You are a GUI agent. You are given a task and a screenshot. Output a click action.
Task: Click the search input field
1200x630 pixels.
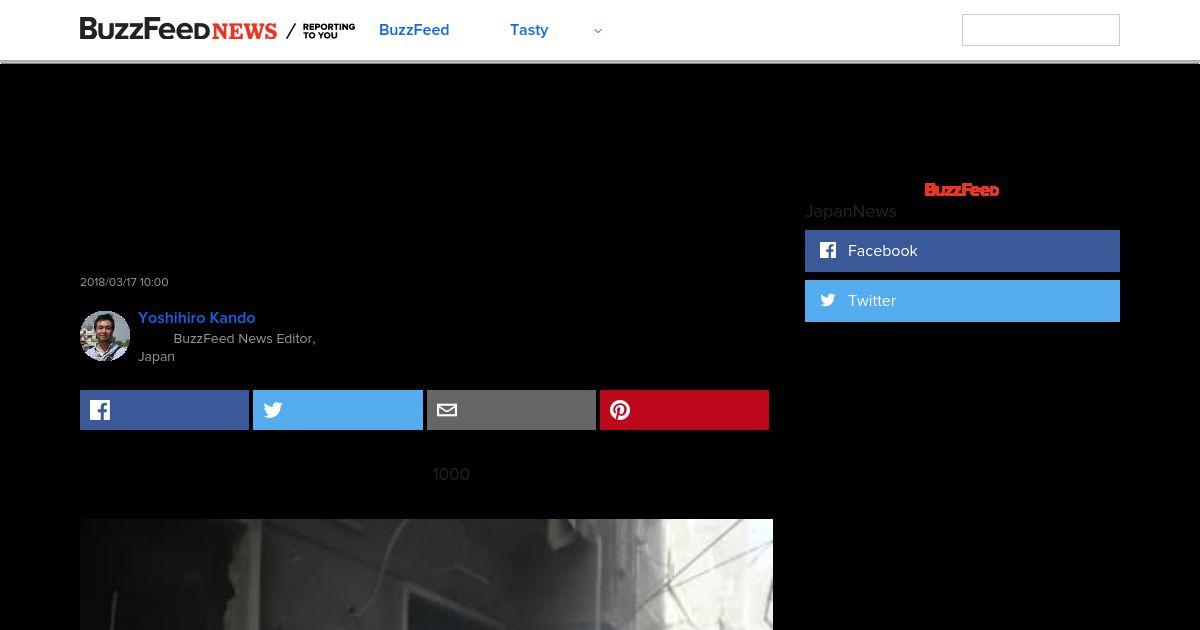[1040, 30]
